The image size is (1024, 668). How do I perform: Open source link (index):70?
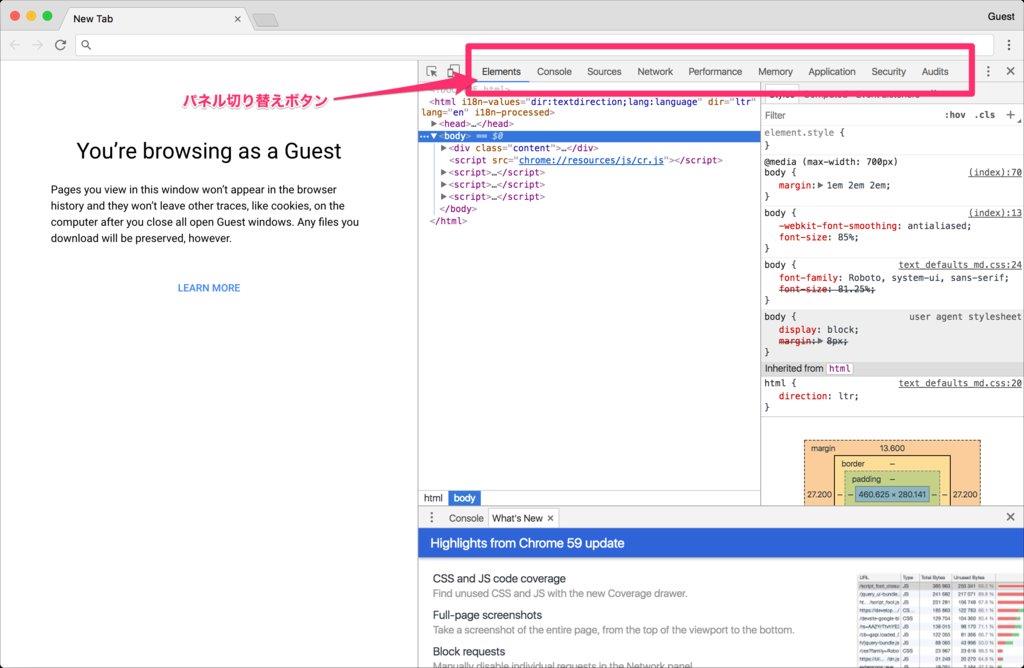tap(995, 172)
